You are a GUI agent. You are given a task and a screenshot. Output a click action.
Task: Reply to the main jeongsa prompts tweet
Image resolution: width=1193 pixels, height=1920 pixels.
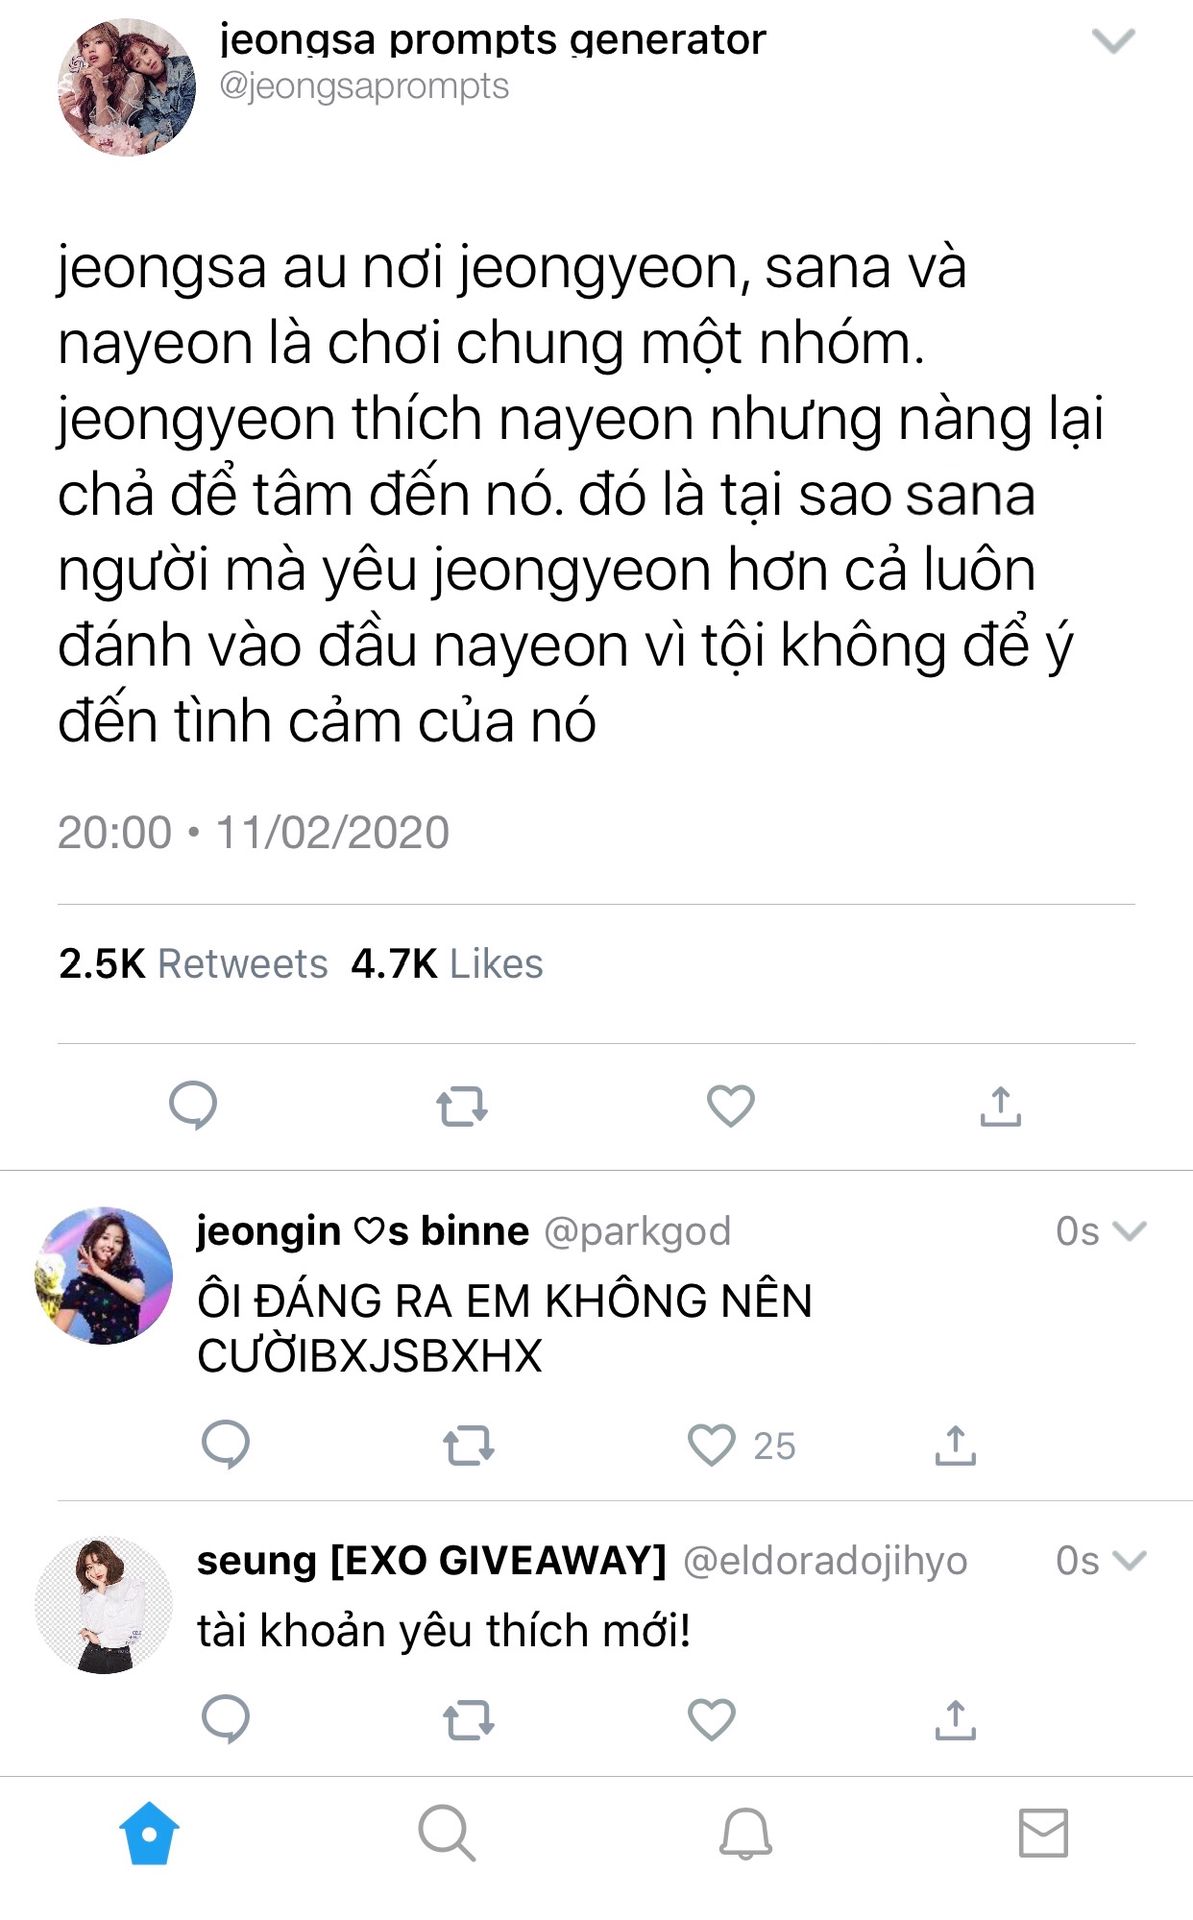coord(193,1106)
